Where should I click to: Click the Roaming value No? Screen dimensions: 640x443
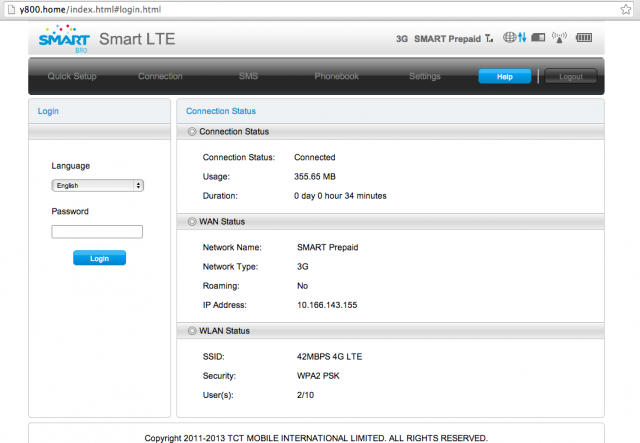click(302, 286)
